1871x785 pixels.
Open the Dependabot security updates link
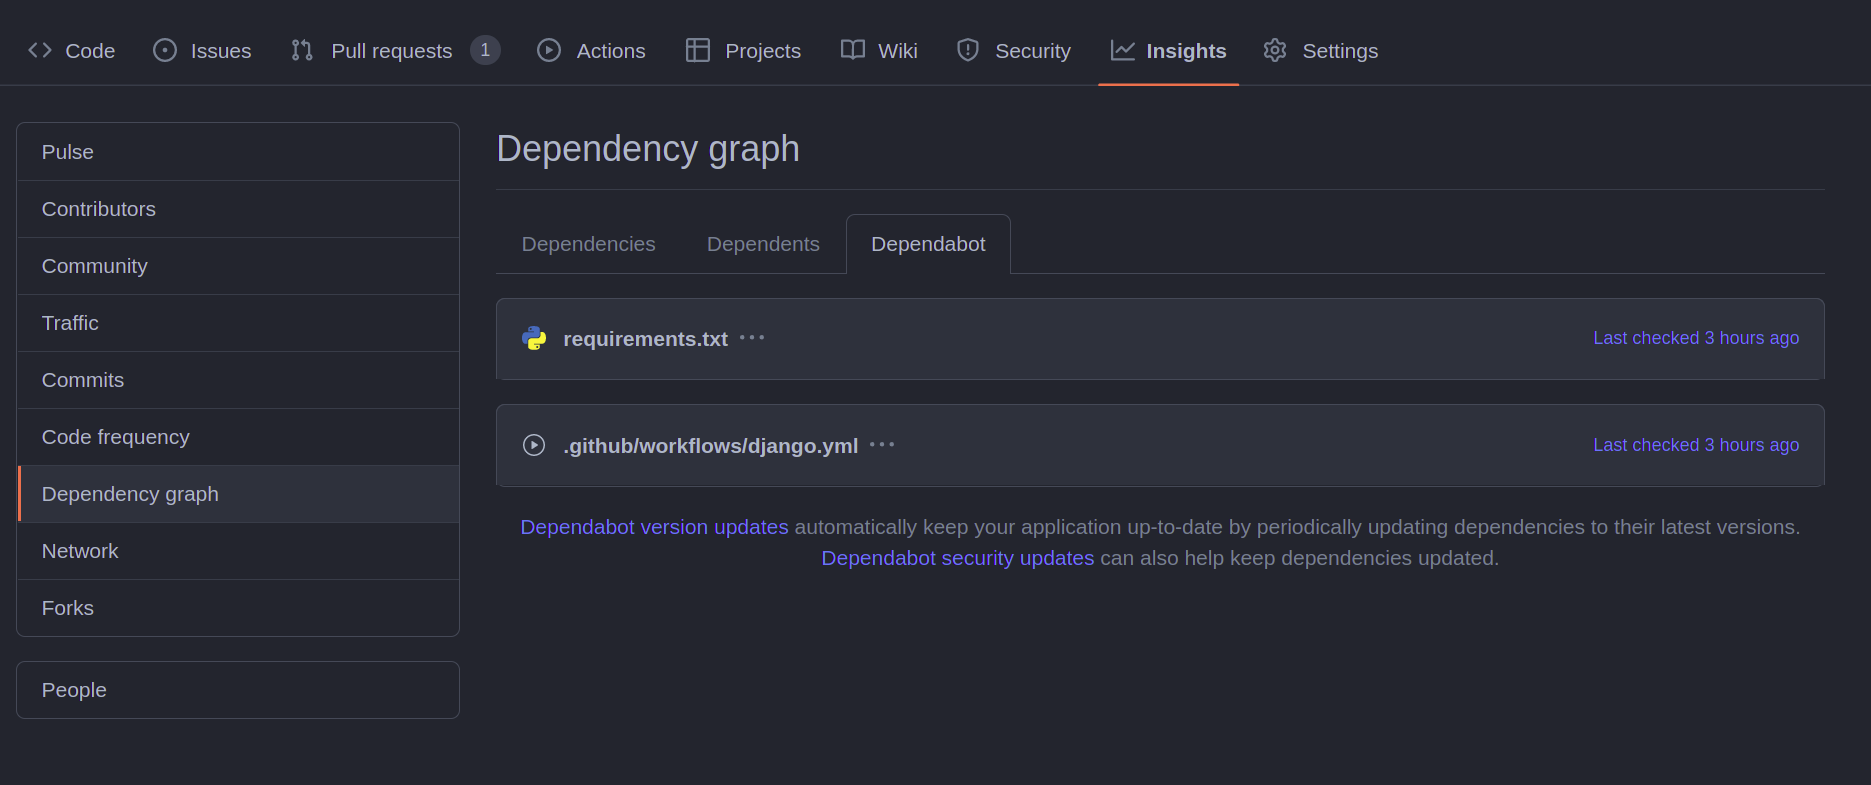[x=958, y=558]
